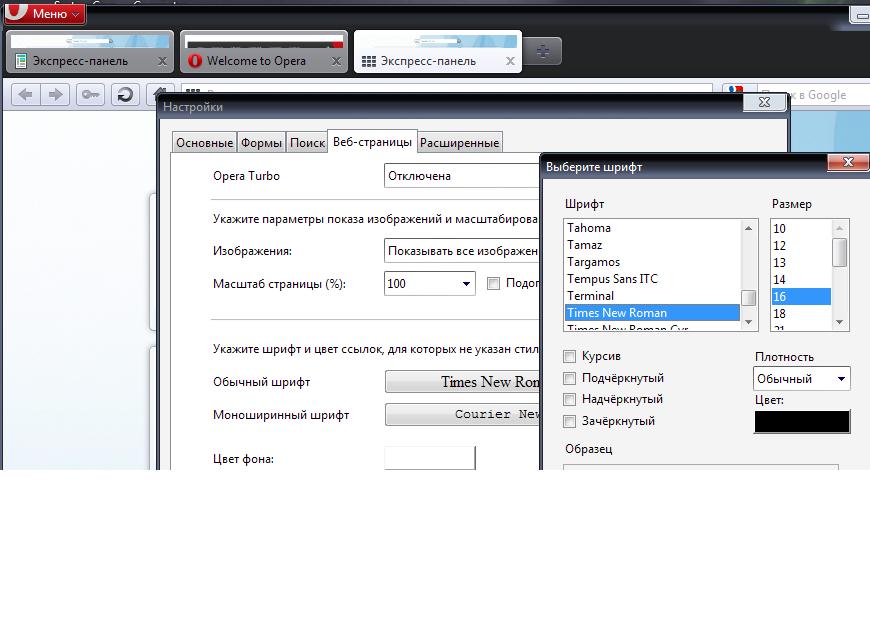Open the Изображения dropdown
Image resolution: width=870 pixels, height=628 pixels.
462,251
